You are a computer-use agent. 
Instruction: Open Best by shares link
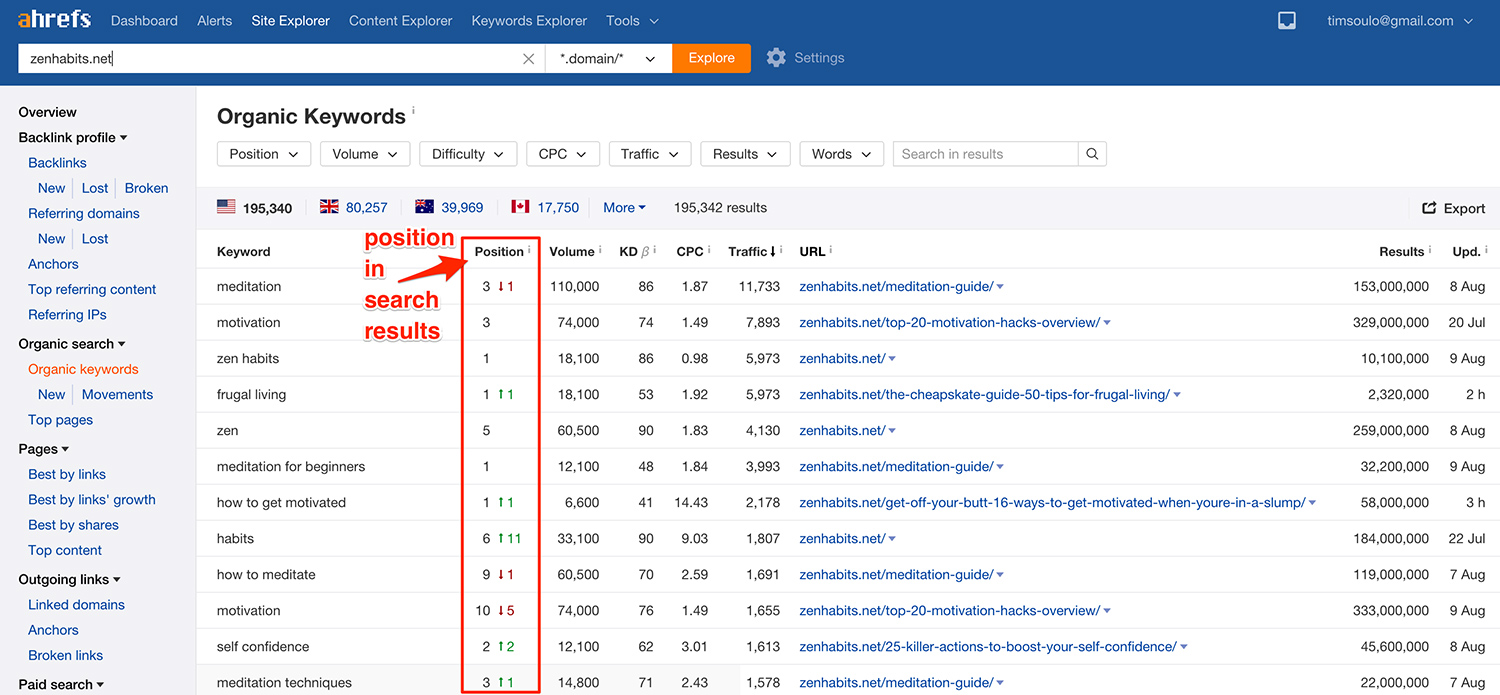pyautogui.click(x=73, y=525)
